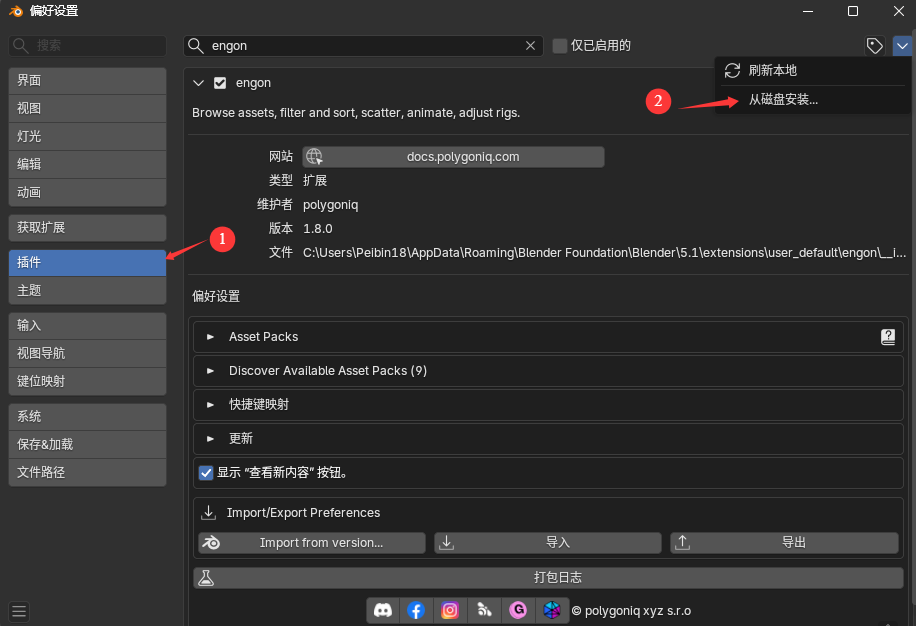Collapse the engon add-on details
The height and width of the screenshot is (626, 916).
(199, 83)
